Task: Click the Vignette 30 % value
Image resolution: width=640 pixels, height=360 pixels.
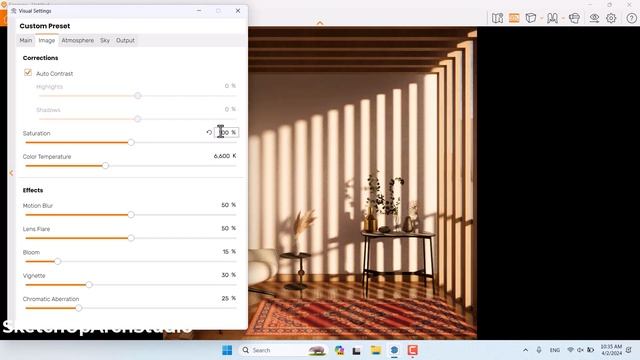Action: pos(229,275)
